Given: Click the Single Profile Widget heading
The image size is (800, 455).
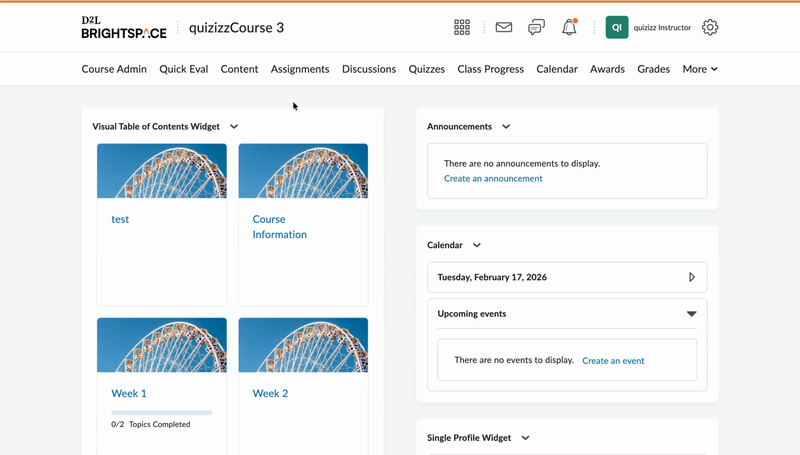Looking at the screenshot, I should point(469,438).
